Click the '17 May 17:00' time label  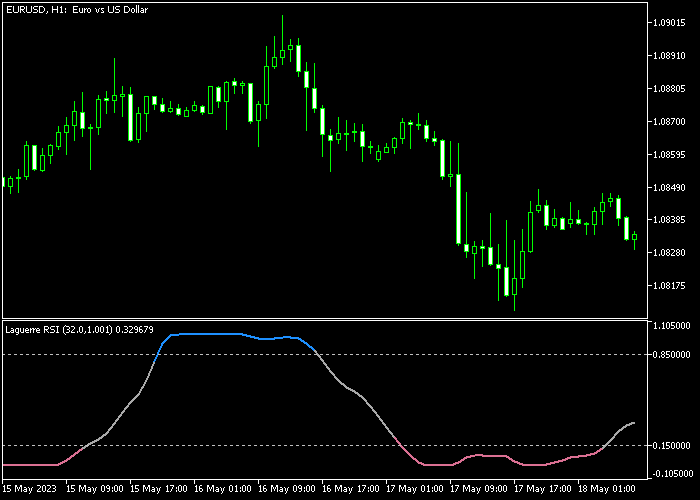pyautogui.click(x=542, y=488)
